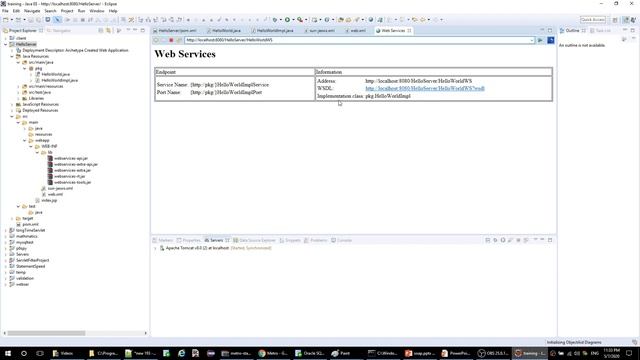The width and height of the screenshot is (640, 360).
Task: Open the Windows Start menu
Action: click(8, 353)
